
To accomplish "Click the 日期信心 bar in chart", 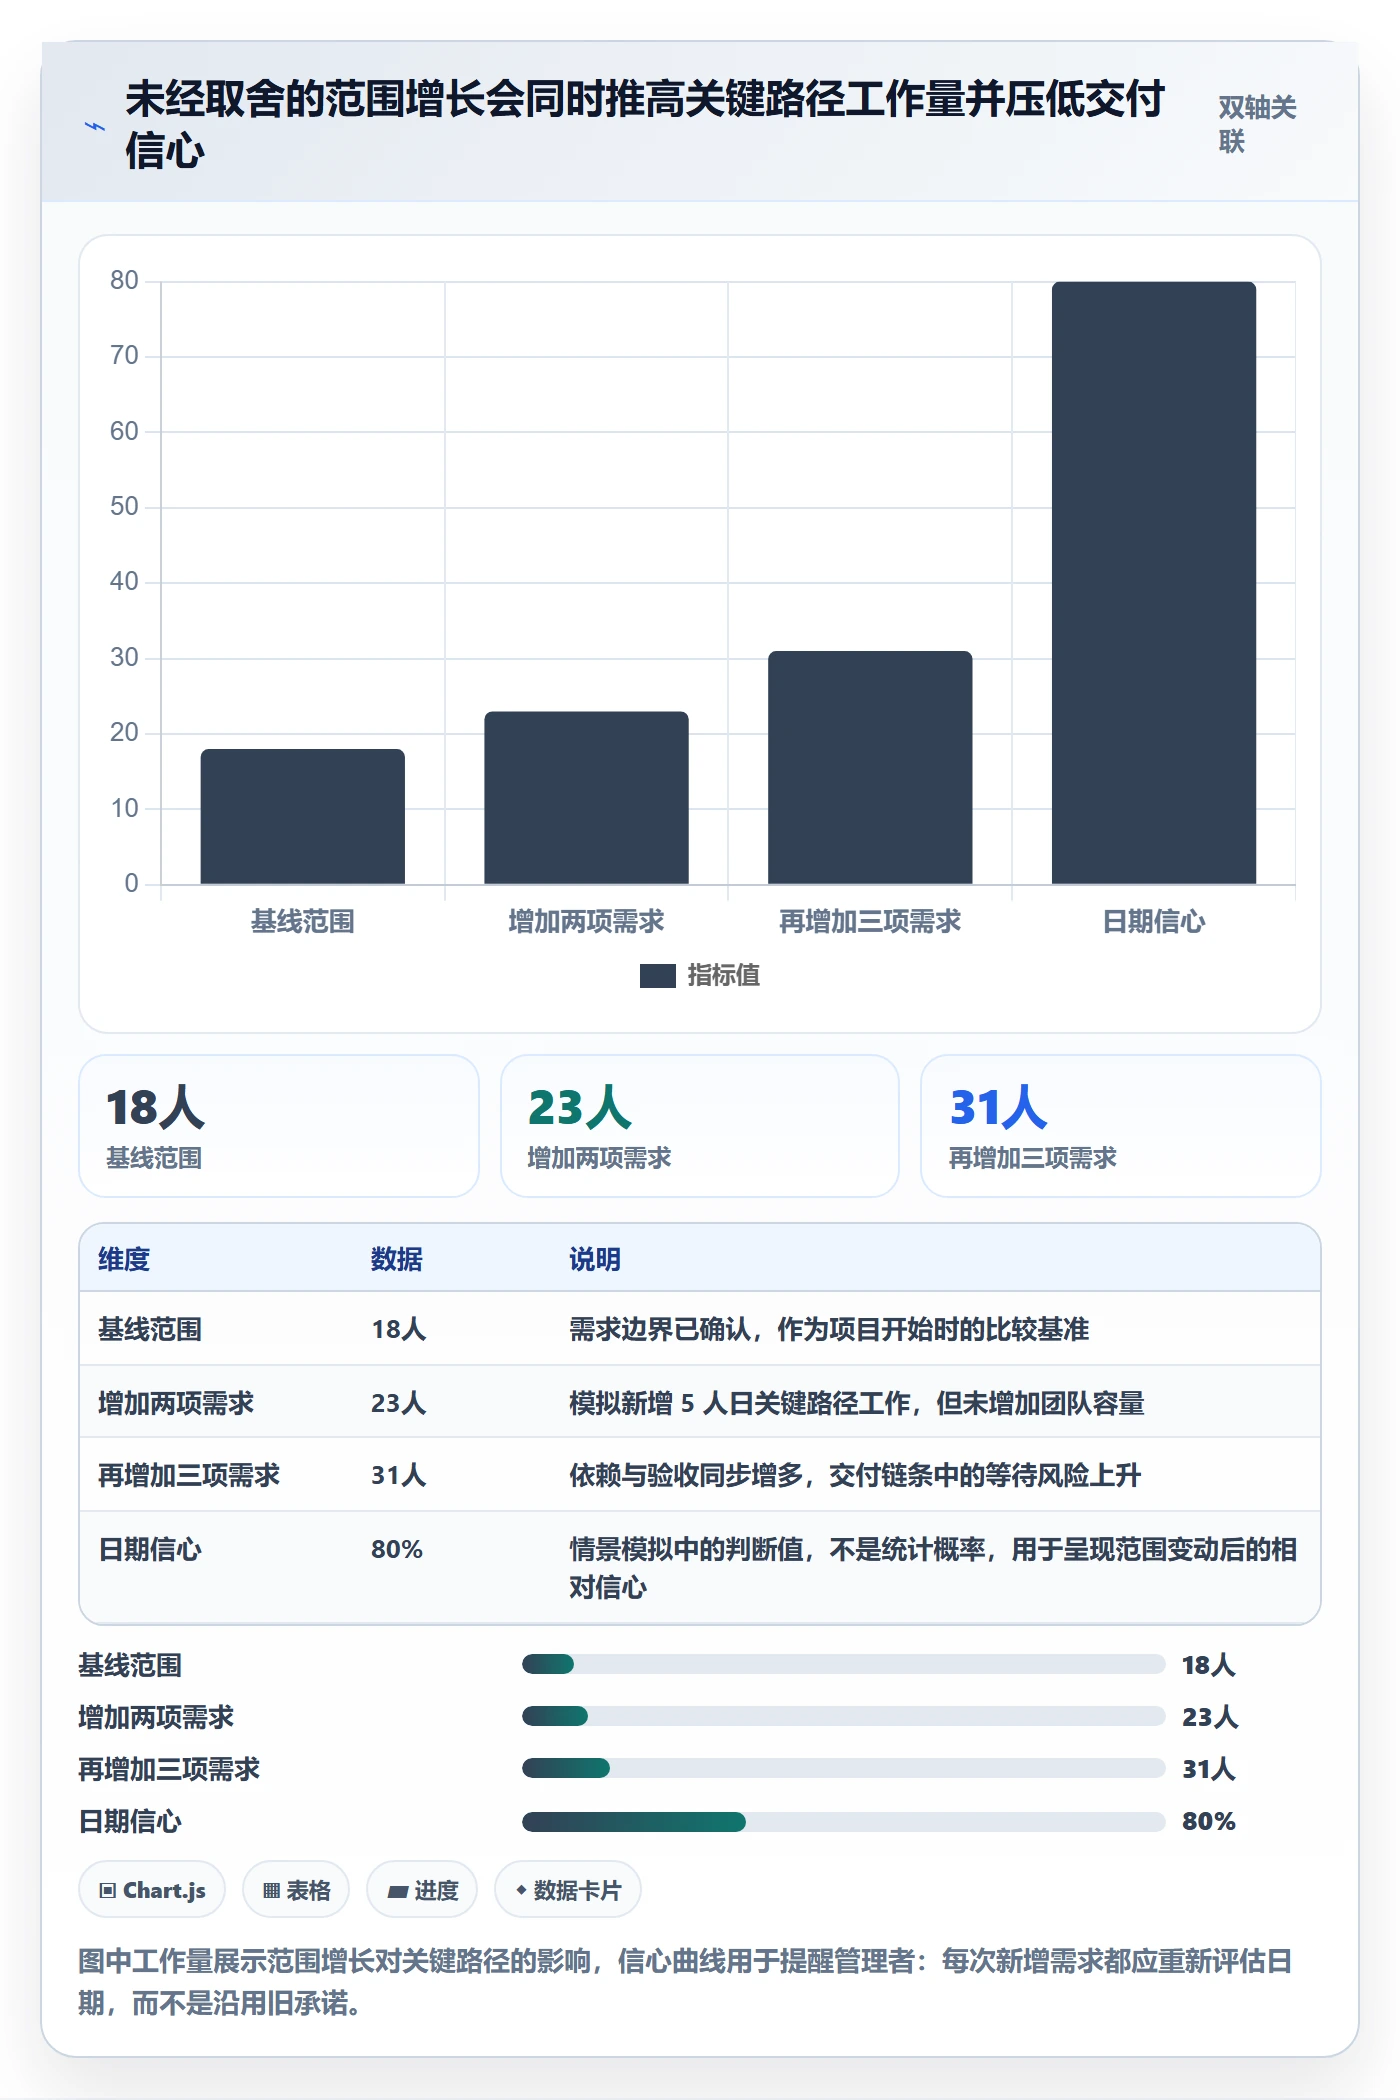I will click(1154, 583).
